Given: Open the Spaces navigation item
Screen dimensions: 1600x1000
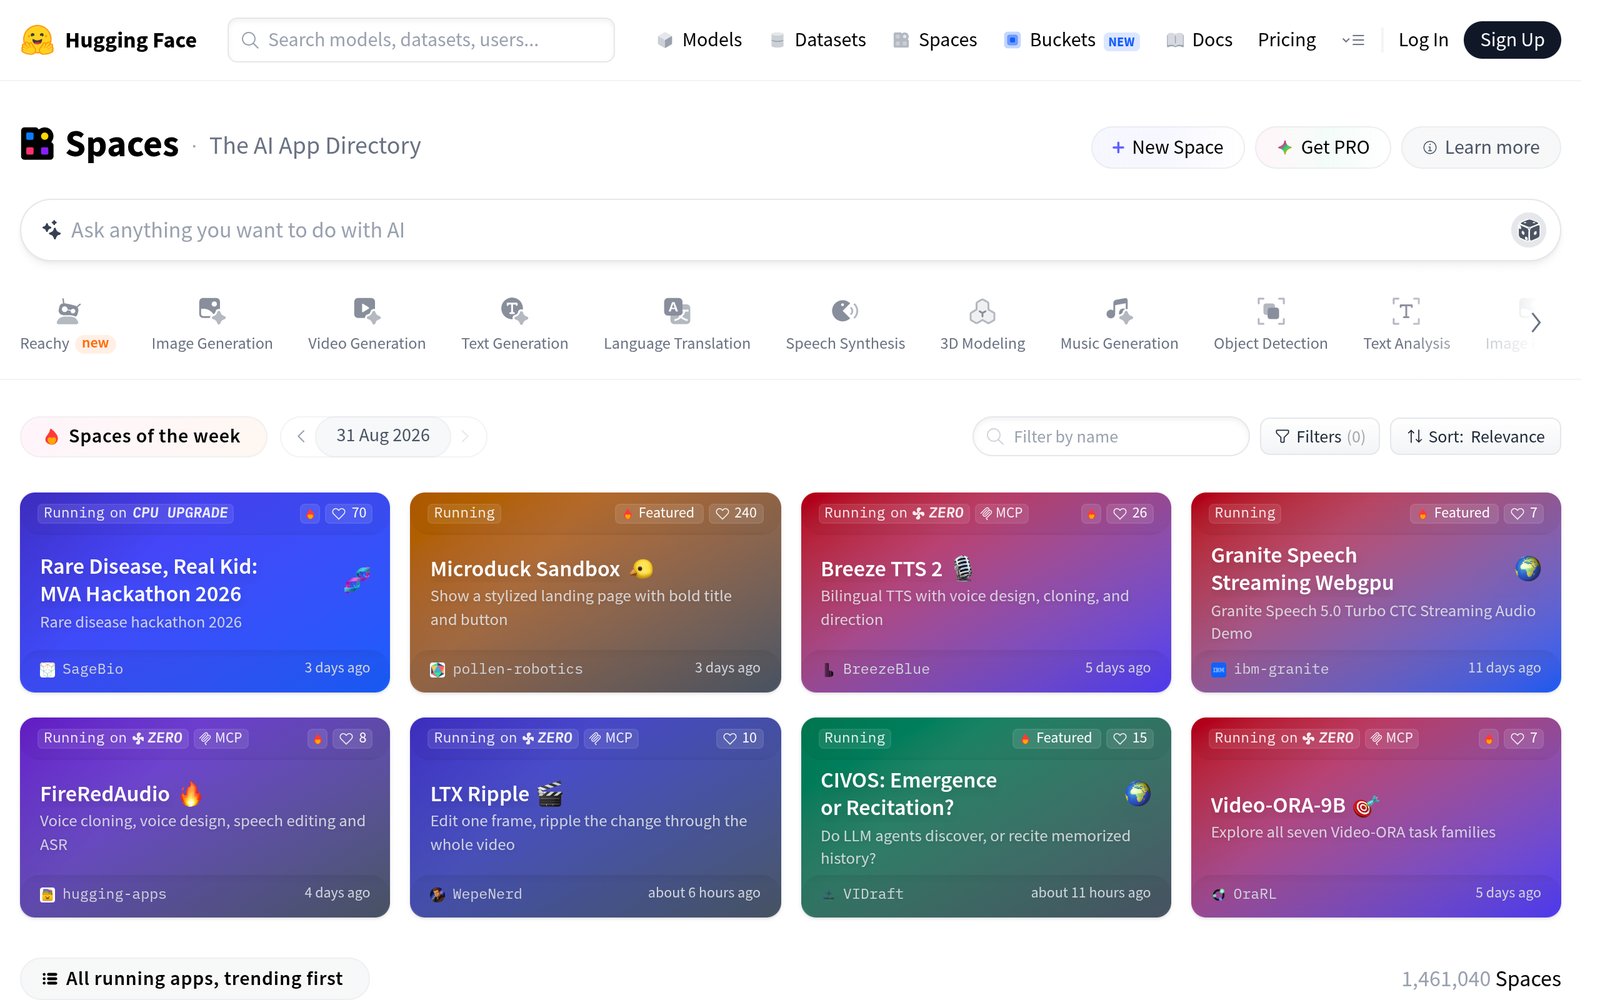Looking at the screenshot, I should click(934, 40).
